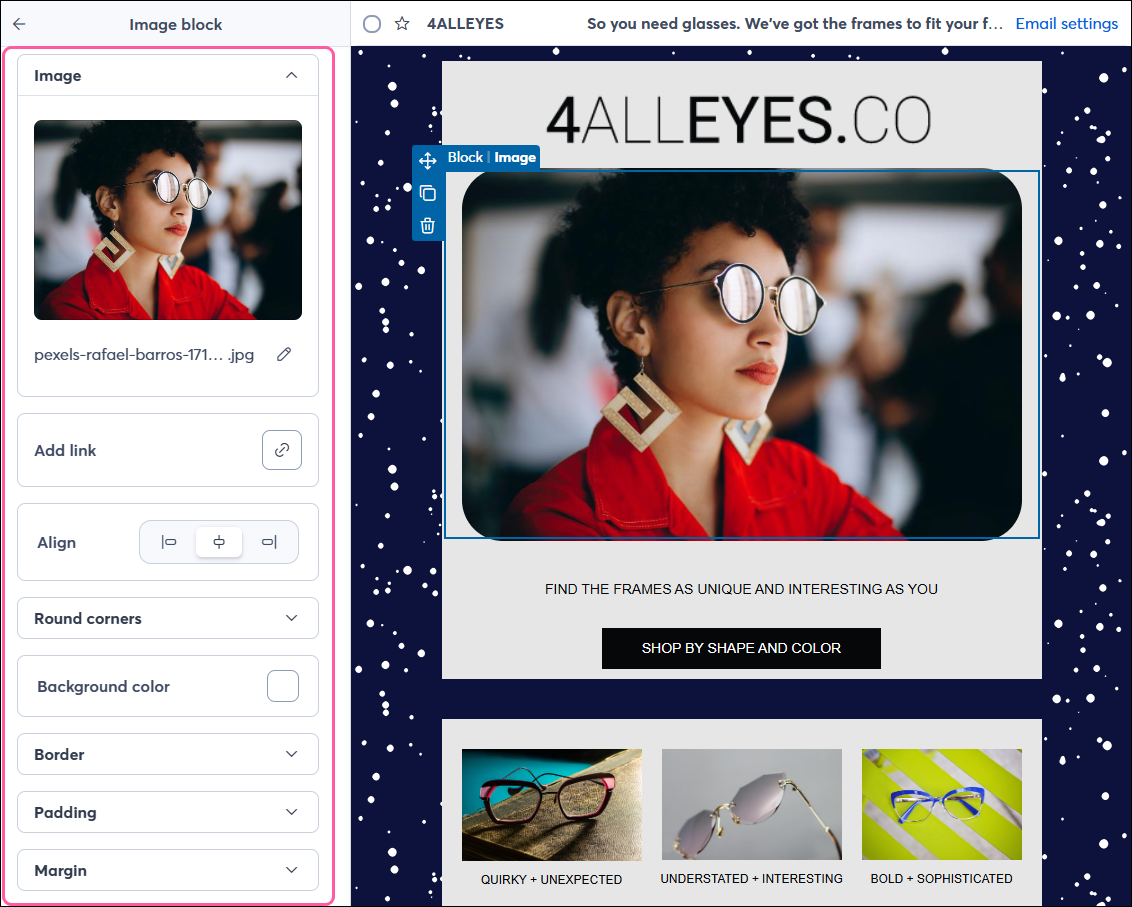Duplicate the image block with copy icon
The image size is (1132, 907).
coord(428,193)
